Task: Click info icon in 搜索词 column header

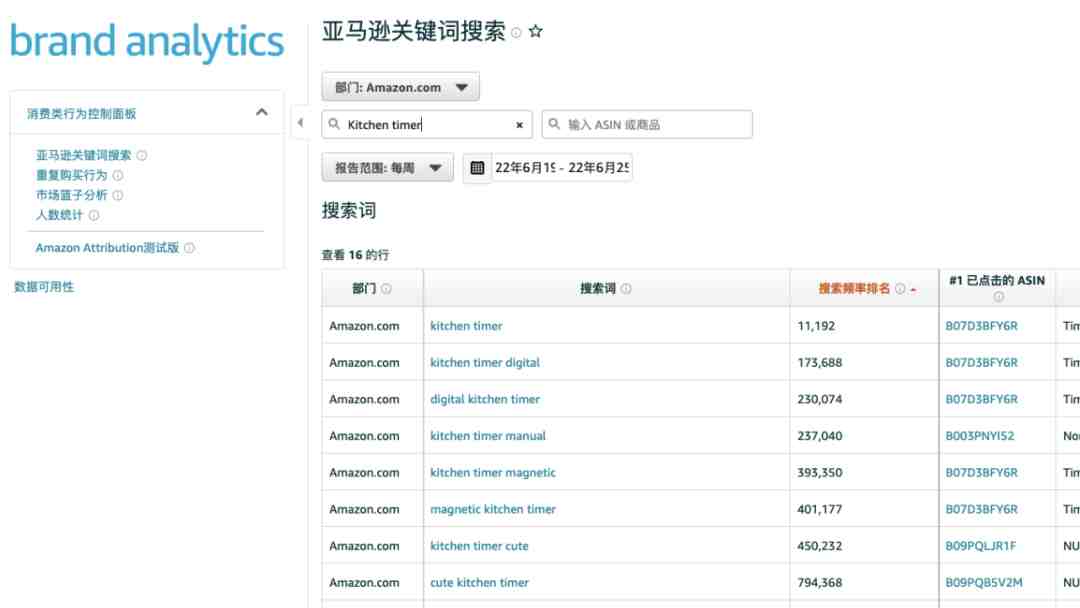Action: [x=626, y=289]
